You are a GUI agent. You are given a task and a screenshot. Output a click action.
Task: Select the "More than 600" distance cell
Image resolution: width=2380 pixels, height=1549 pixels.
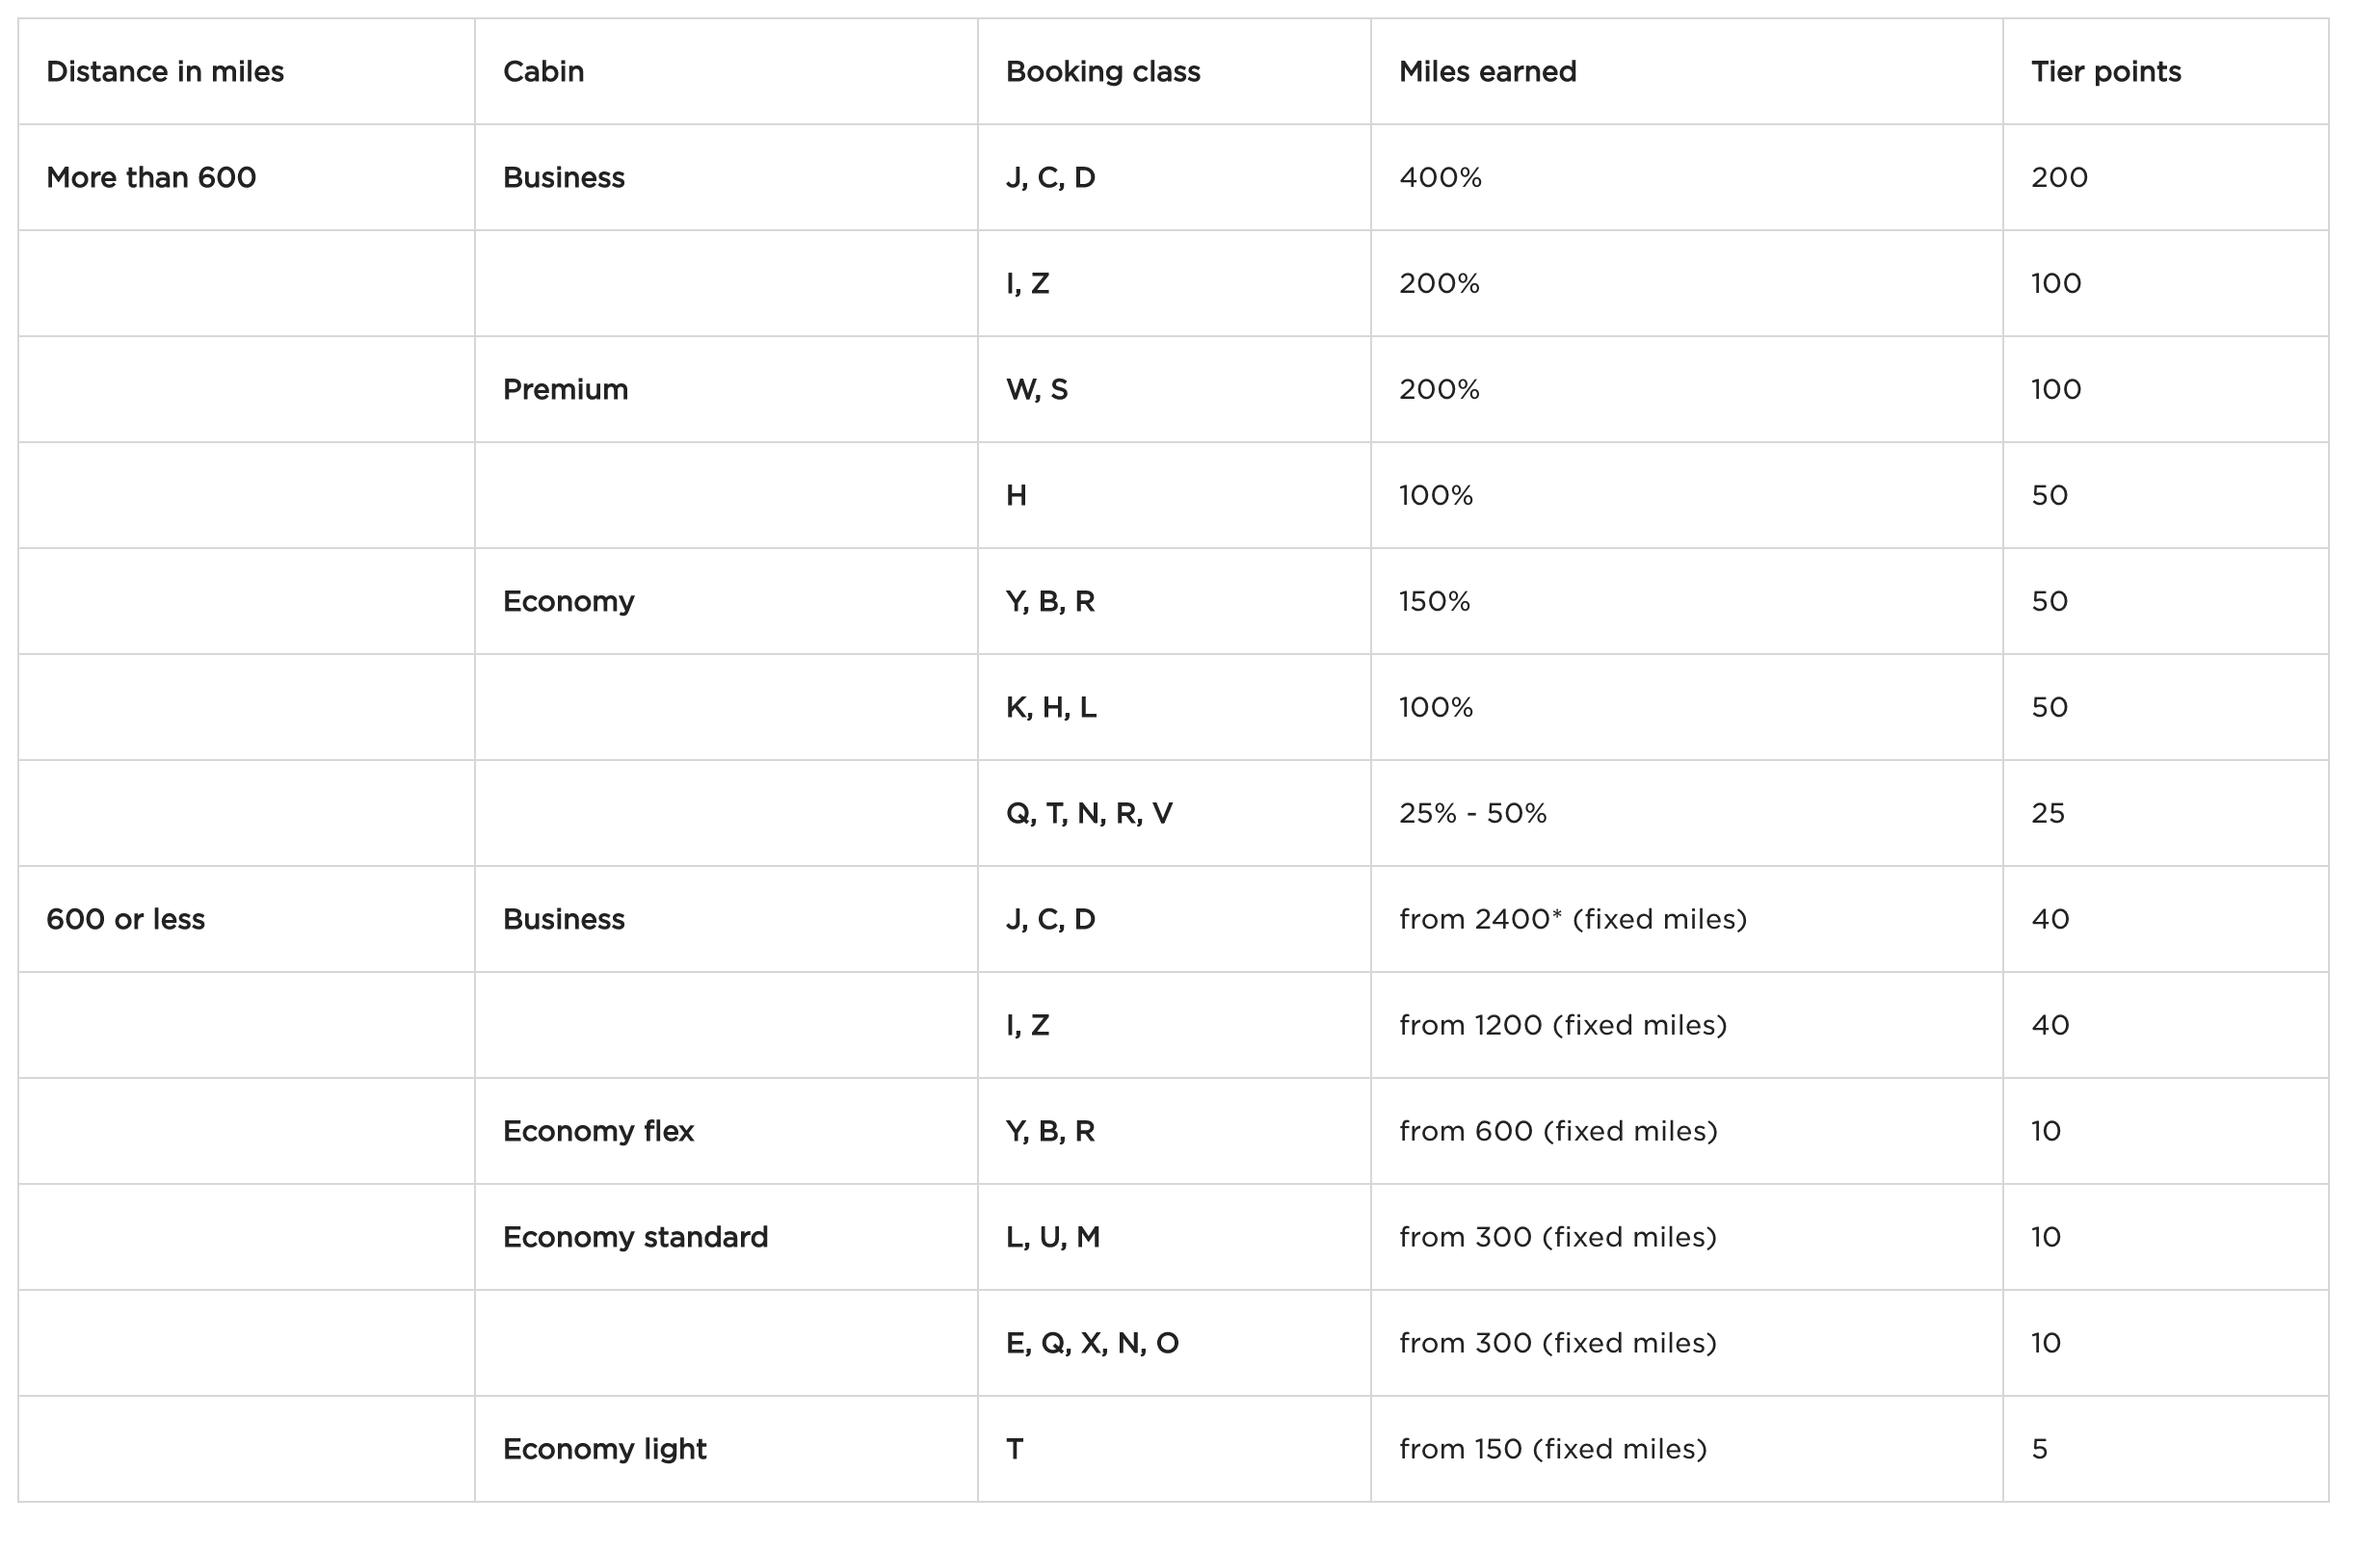(151, 178)
